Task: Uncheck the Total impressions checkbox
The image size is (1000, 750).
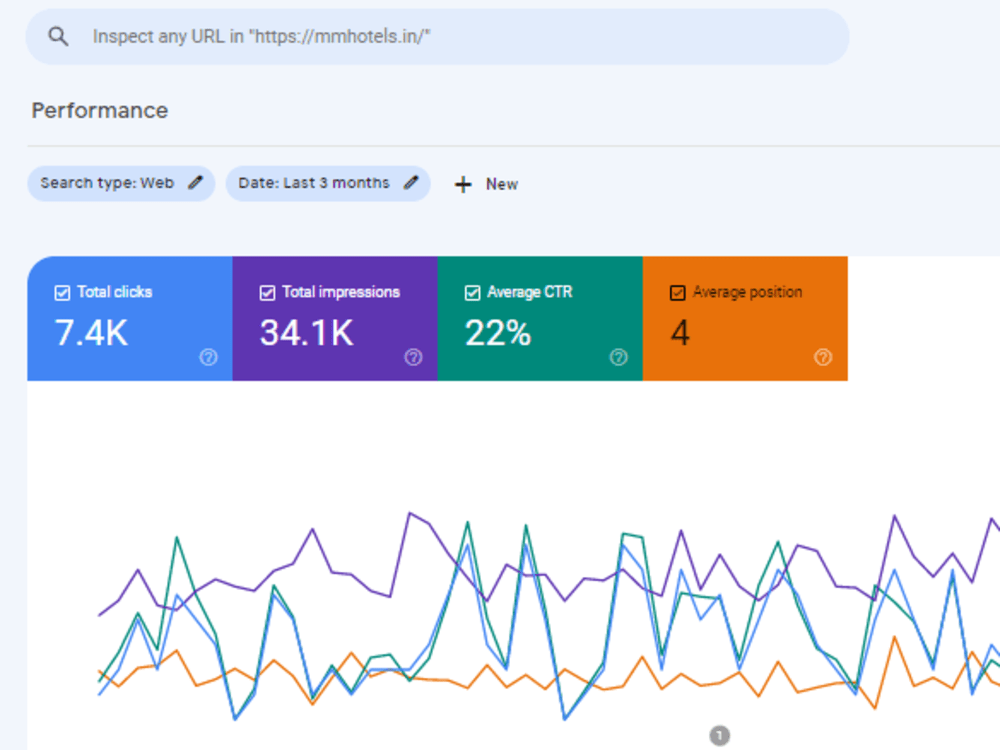Action: click(x=267, y=293)
